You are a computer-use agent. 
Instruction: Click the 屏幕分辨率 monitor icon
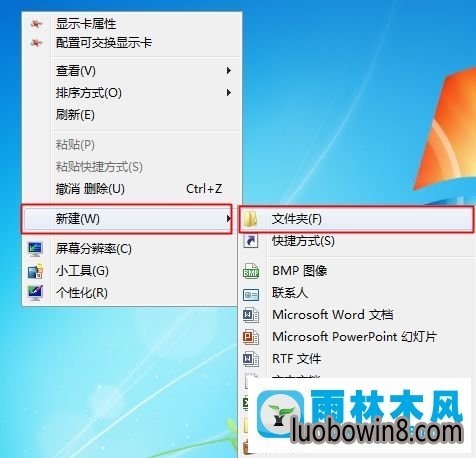click(35, 249)
